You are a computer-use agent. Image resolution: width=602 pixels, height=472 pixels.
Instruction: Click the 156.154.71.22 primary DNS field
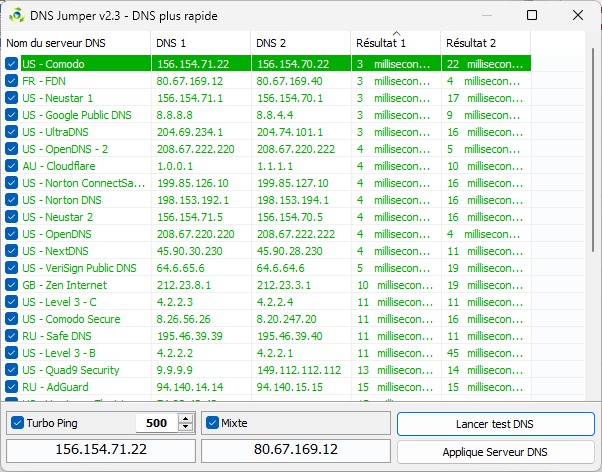pos(101,449)
